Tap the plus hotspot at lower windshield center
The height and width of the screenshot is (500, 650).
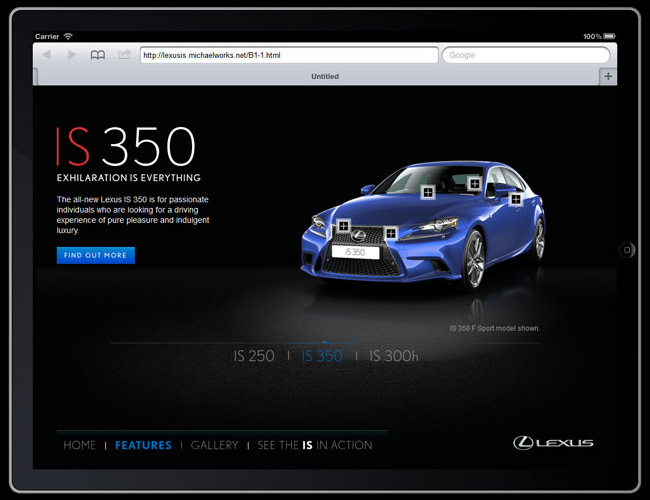427,191
